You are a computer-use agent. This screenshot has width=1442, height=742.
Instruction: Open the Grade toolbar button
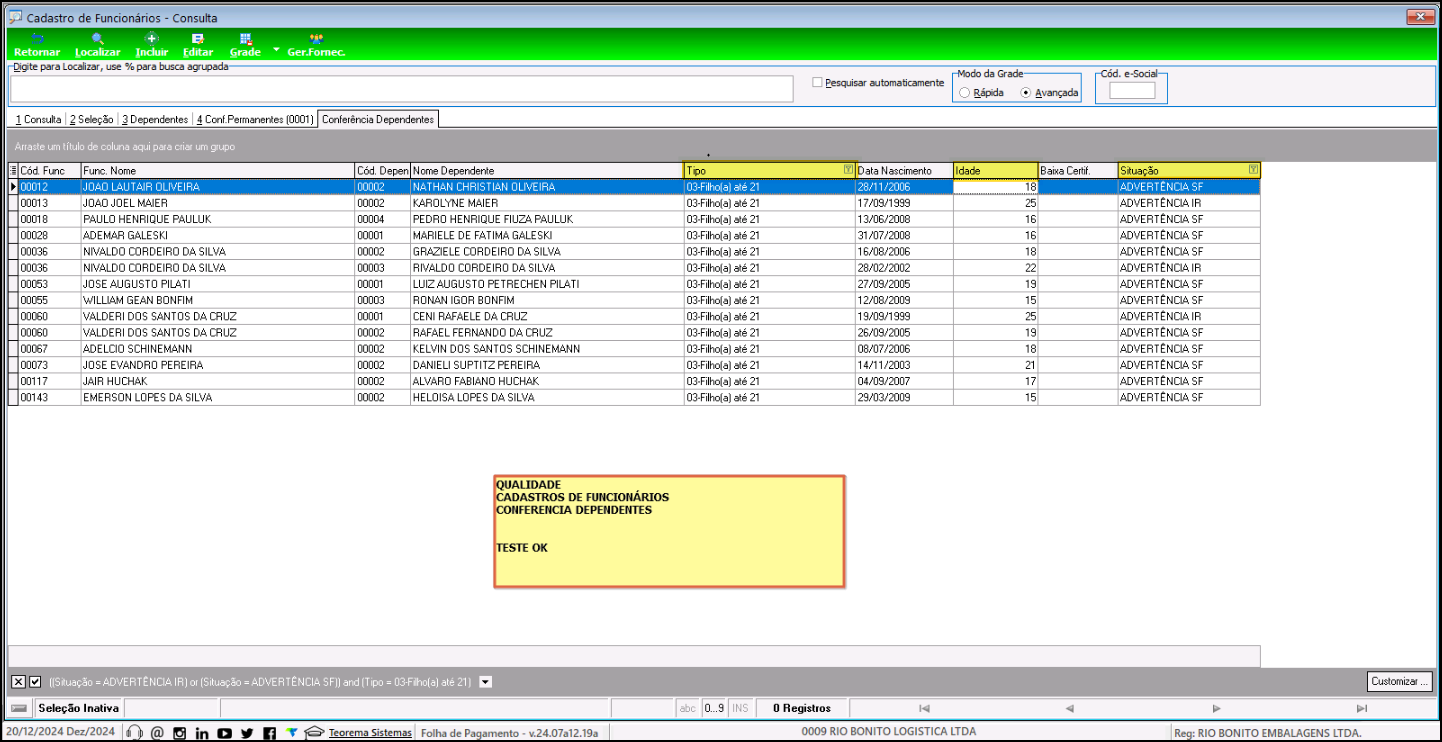245,45
